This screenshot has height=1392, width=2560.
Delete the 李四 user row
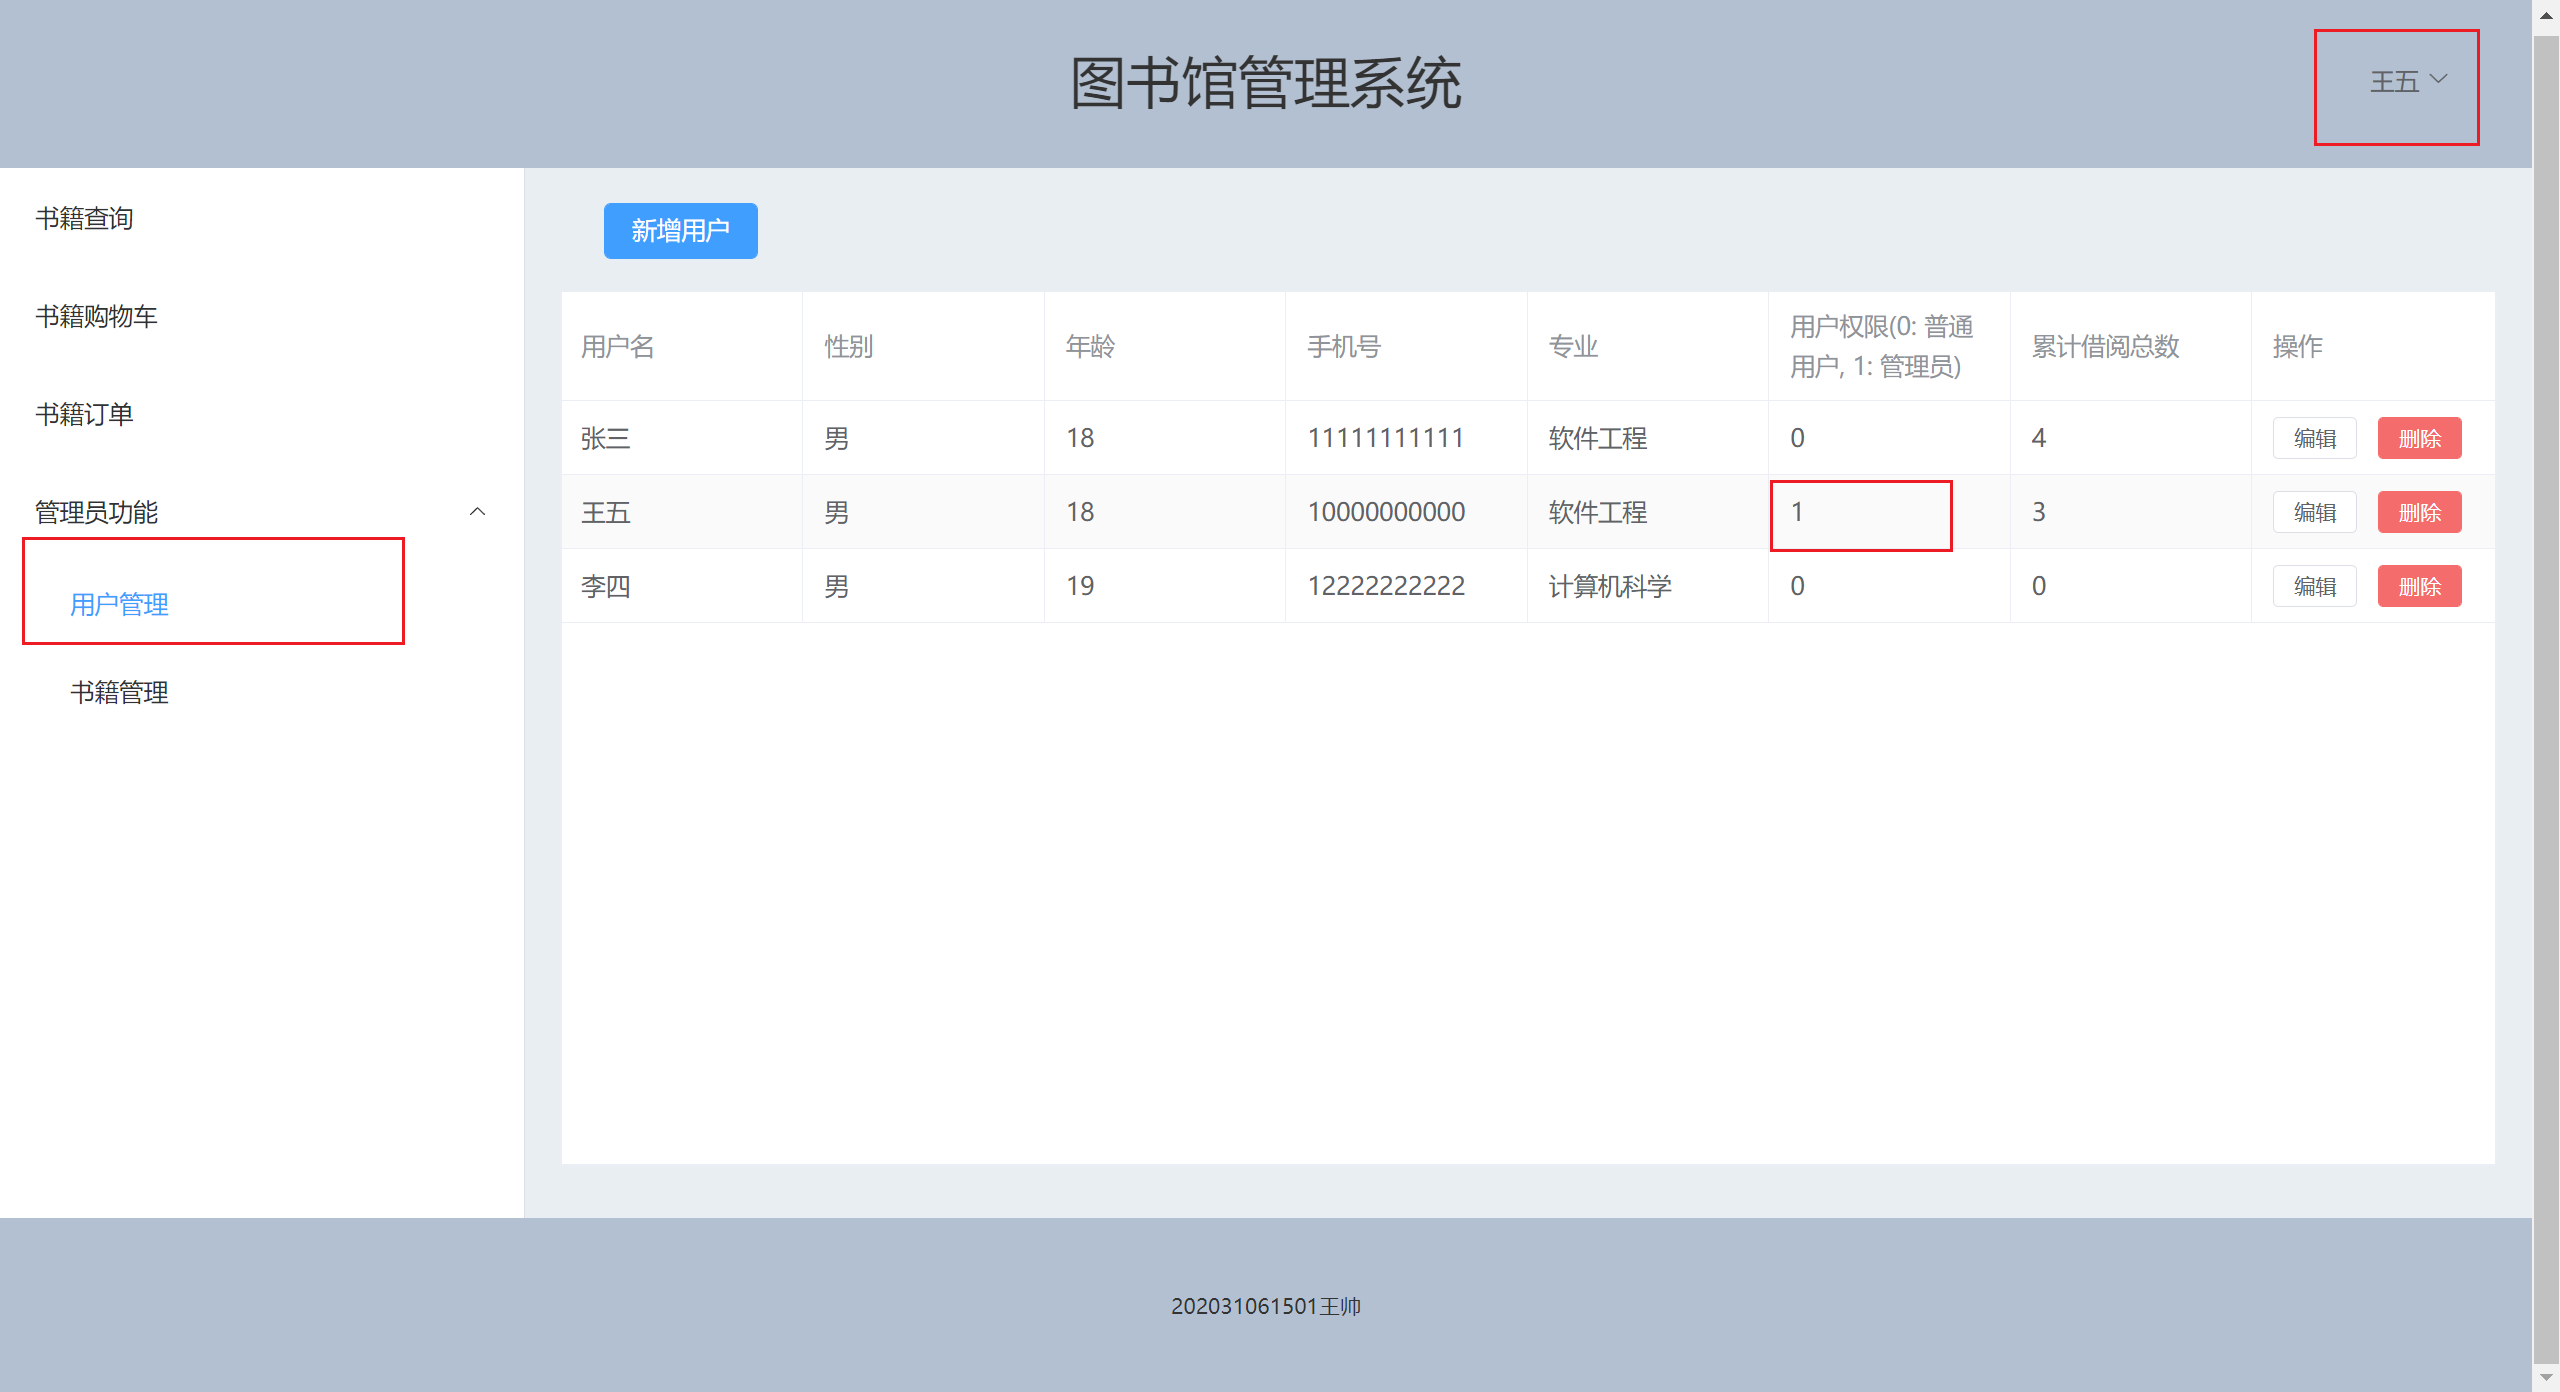[x=2419, y=586]
